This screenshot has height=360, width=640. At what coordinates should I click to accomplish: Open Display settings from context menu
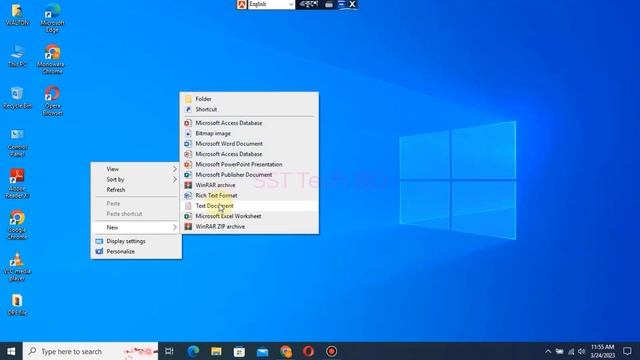[136, 241]
